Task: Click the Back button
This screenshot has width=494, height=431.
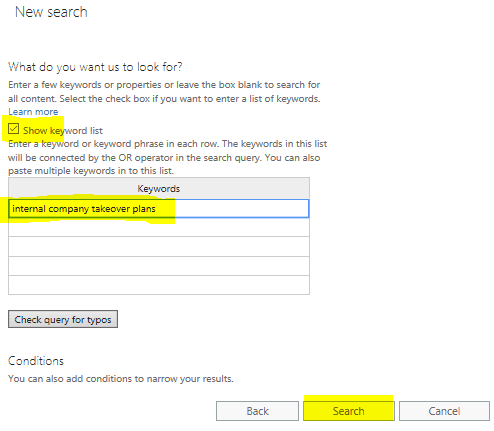Action: (x=257, y=411)
